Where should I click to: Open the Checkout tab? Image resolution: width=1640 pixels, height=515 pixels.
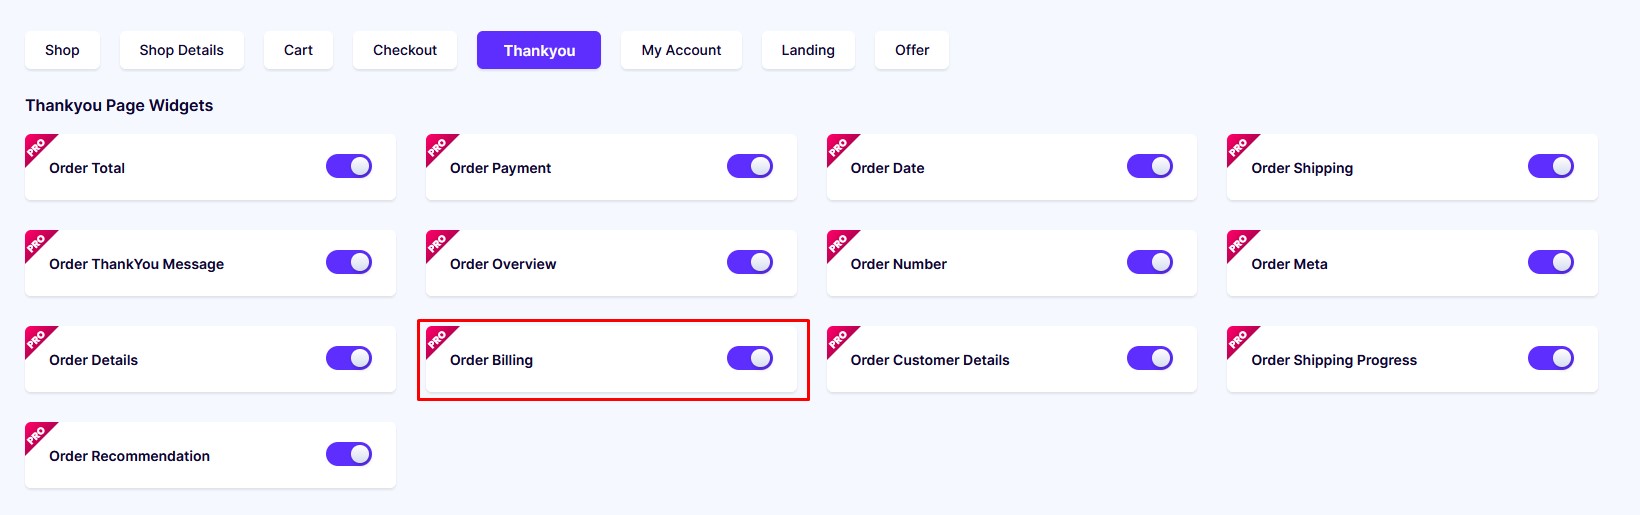[x=405, y=50]
